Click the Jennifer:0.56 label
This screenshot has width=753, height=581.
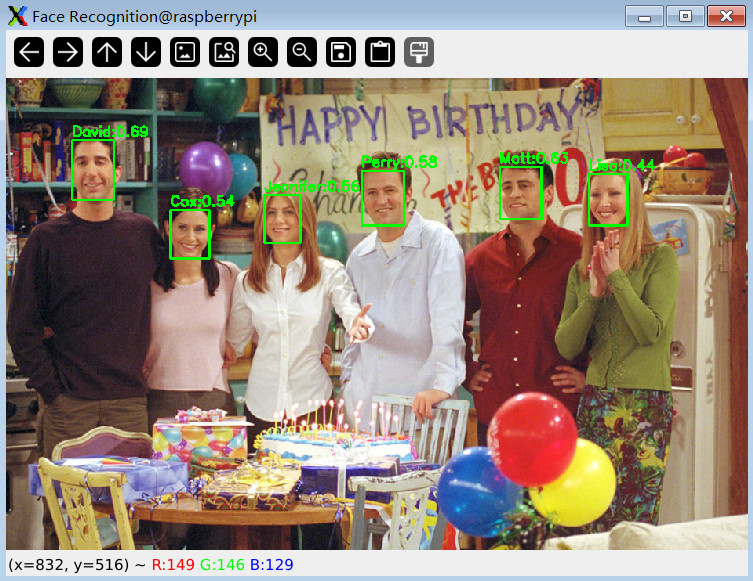pyautogui.click(x=312, y=187)
